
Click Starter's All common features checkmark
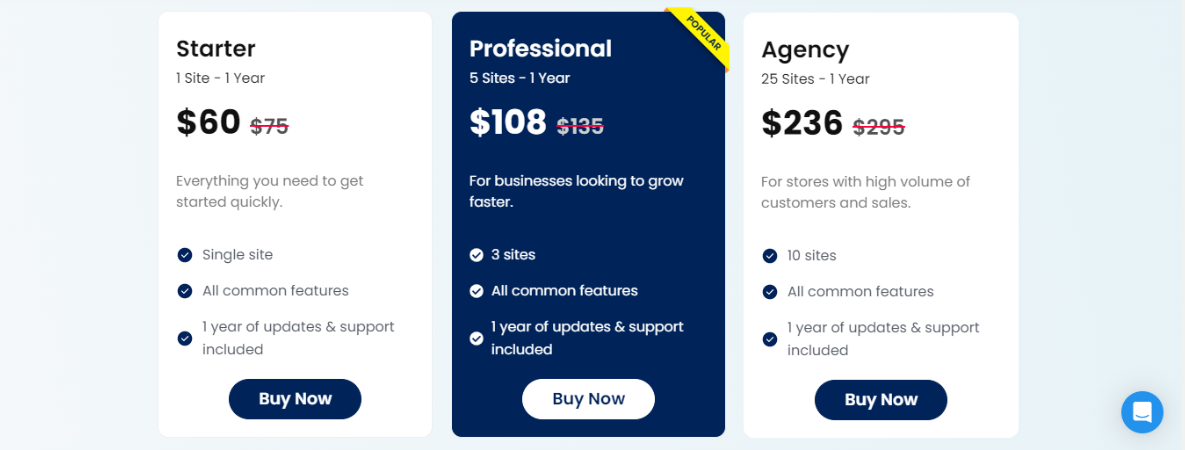[x=185, y=291]
